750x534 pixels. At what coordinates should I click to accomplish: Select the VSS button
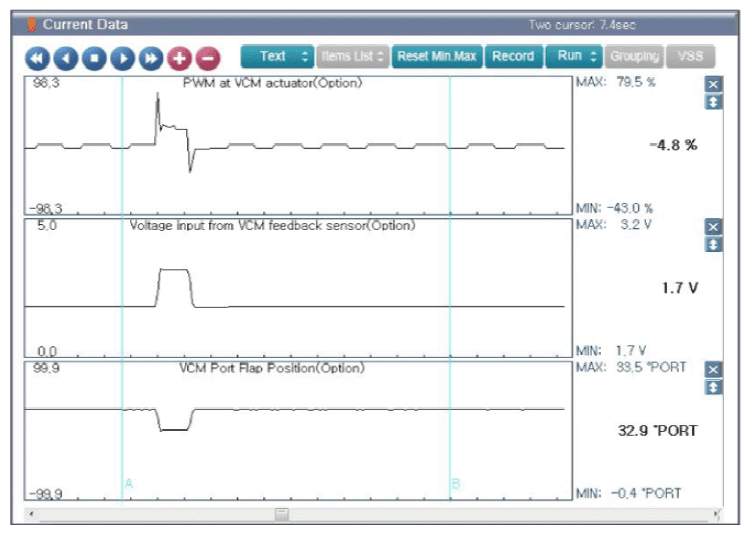691,56
